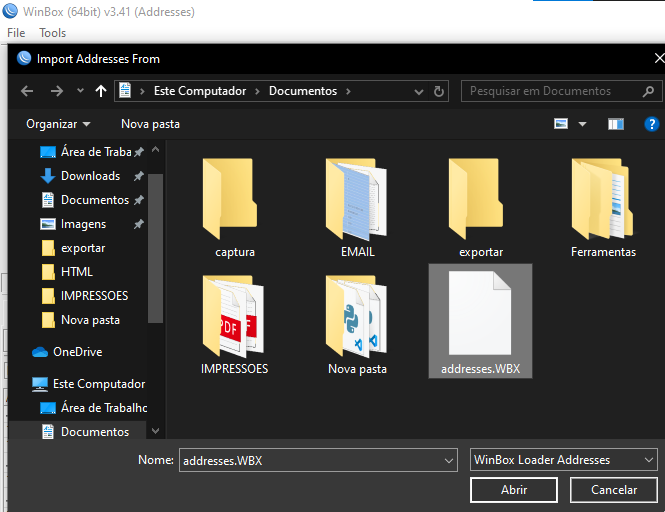This screenshot has width=665, height=512.
Task: Expand chevron after Documentos in path
Action: [x=348, y=91]
